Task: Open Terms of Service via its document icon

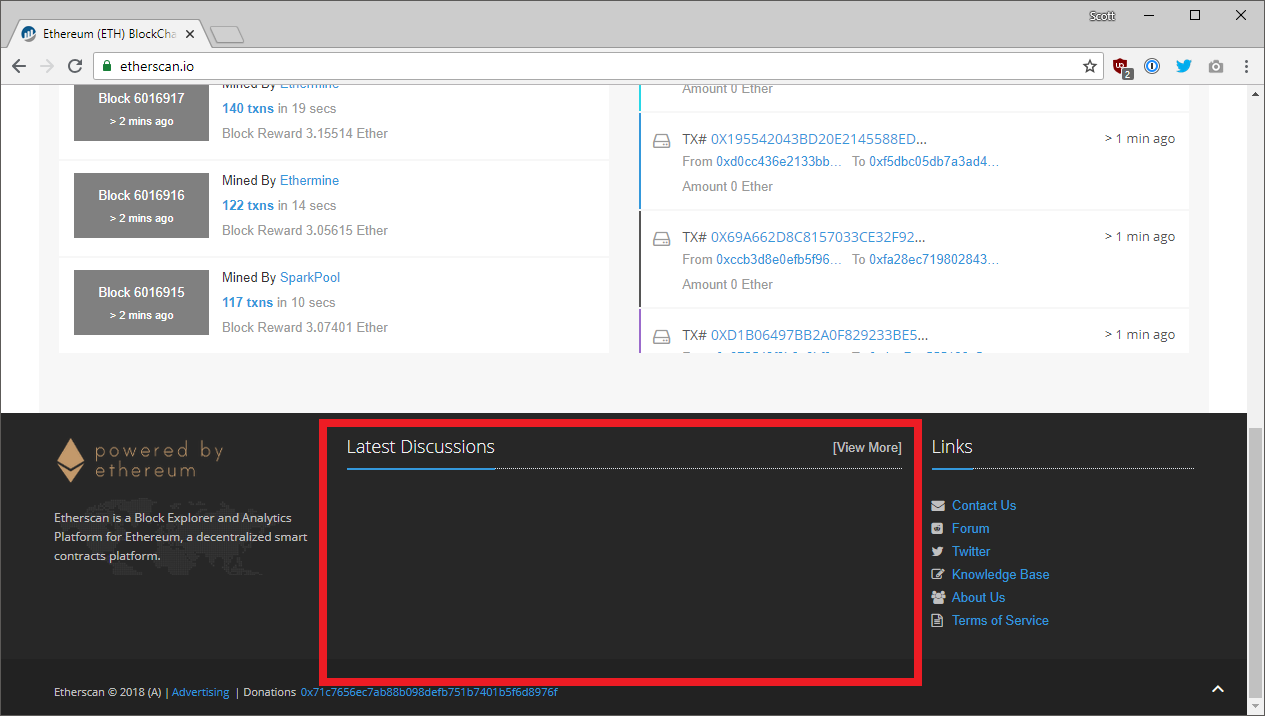Action: coord(938,620)
